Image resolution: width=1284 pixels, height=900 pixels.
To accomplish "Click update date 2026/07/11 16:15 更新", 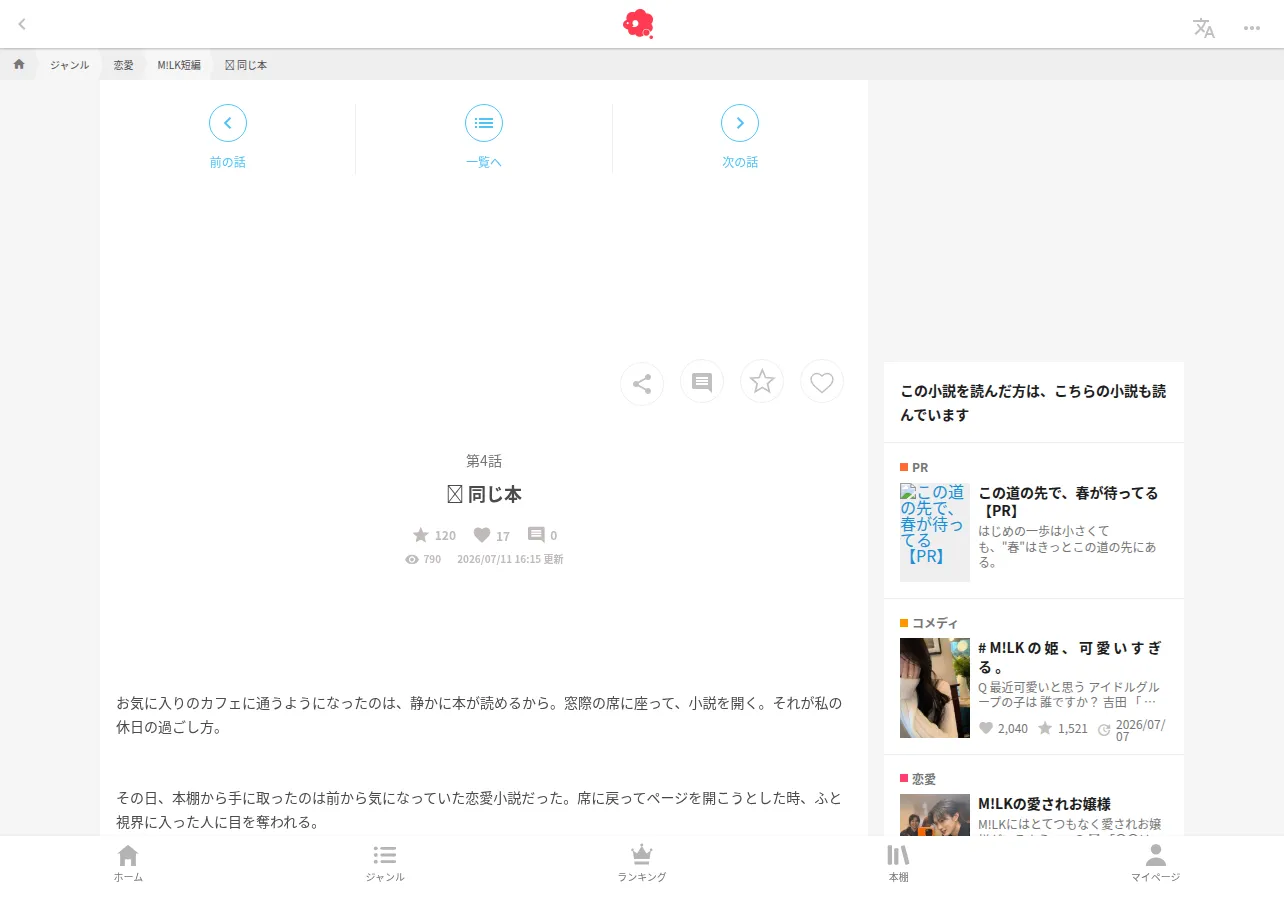I will tap(510, 559).
